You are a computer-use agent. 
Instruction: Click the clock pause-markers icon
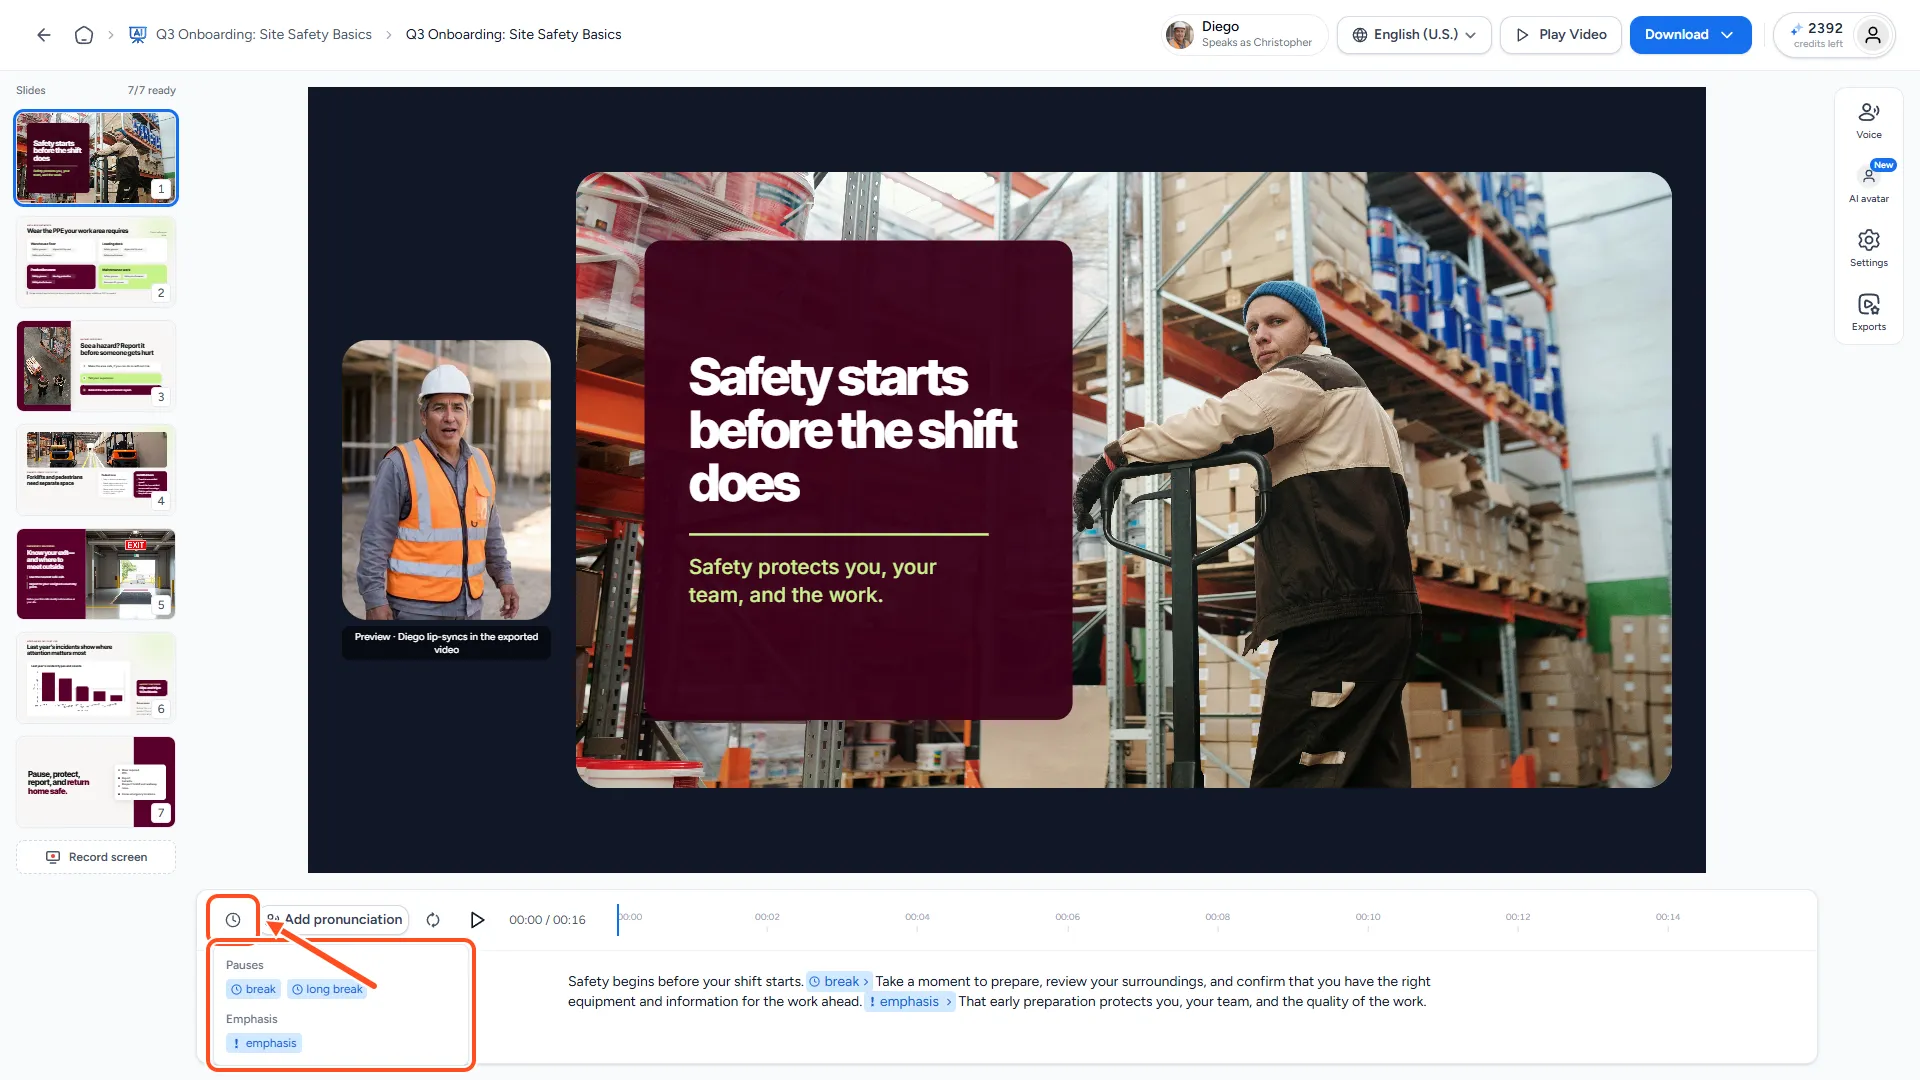click(233, 920)
